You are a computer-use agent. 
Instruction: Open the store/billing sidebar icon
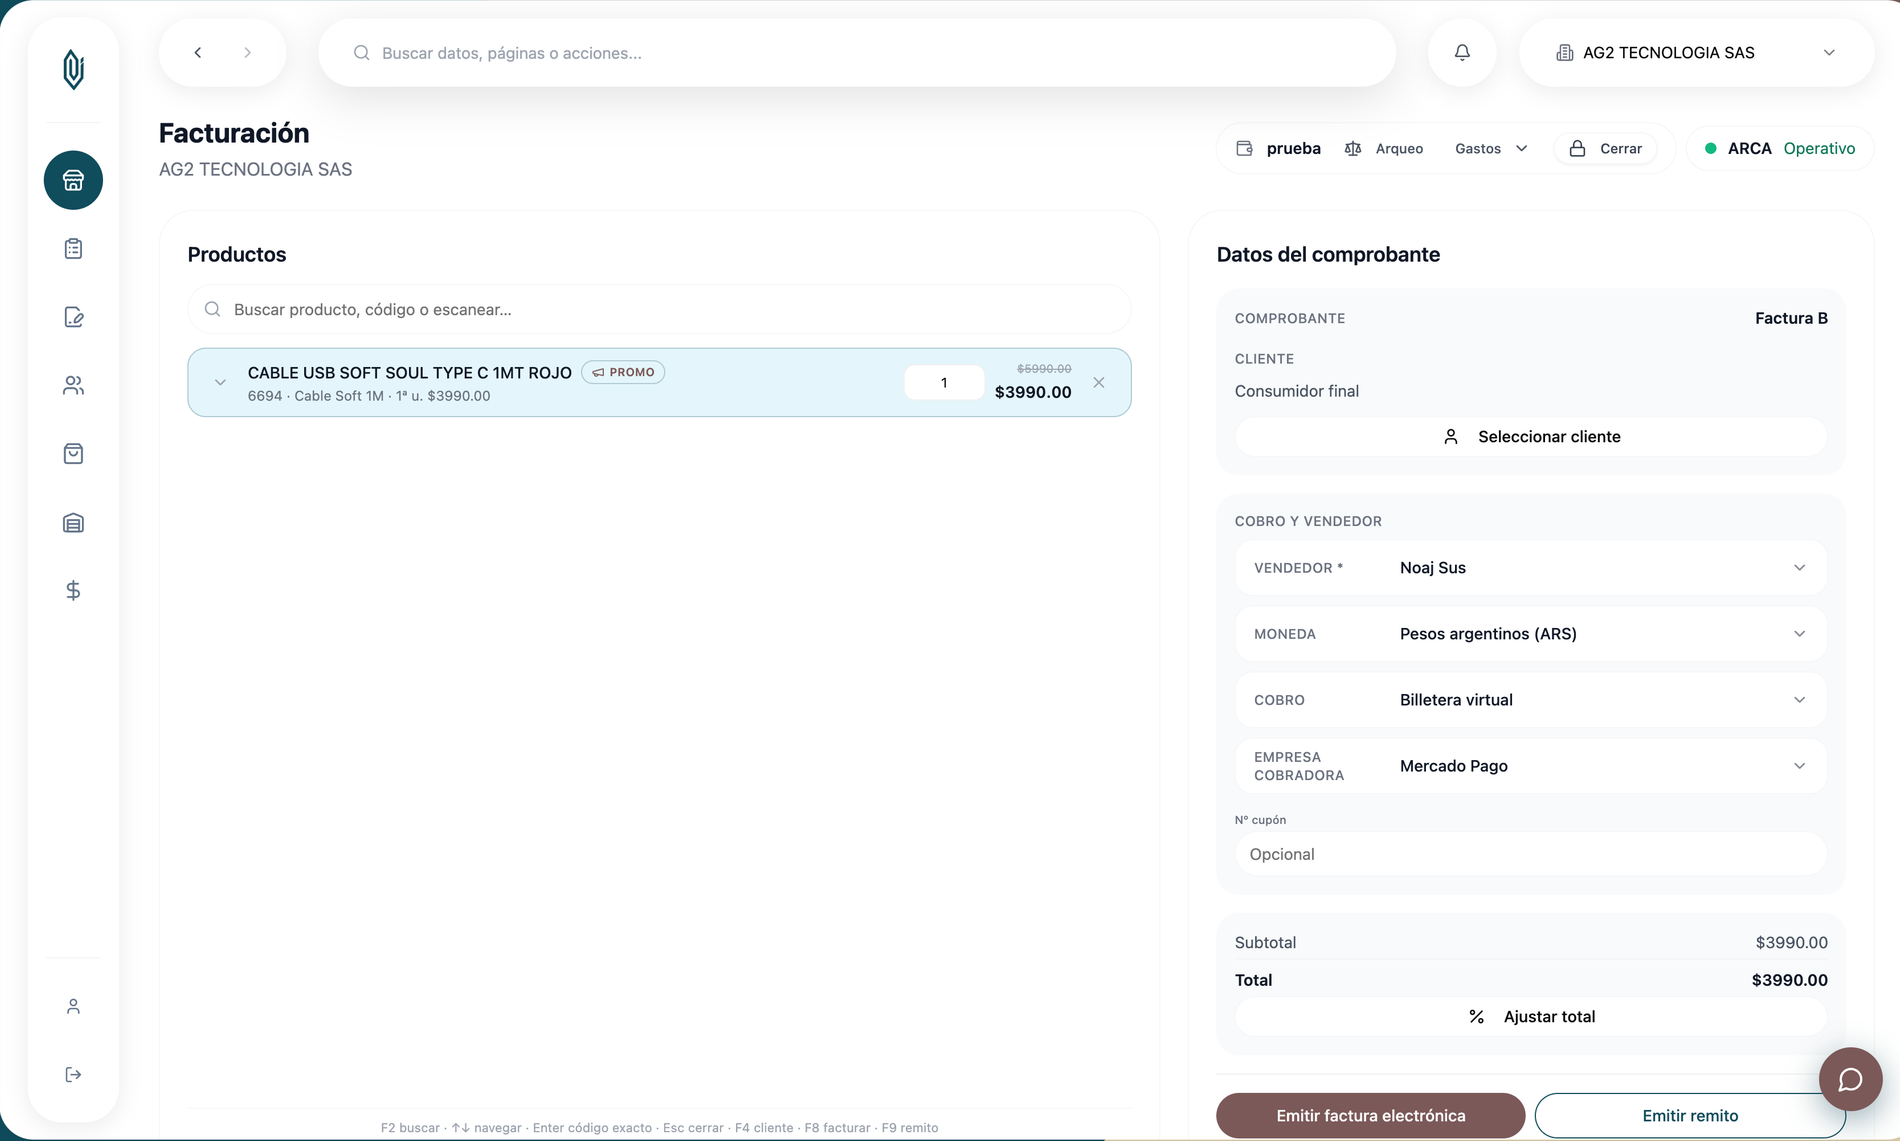click(x=73, y=180)
